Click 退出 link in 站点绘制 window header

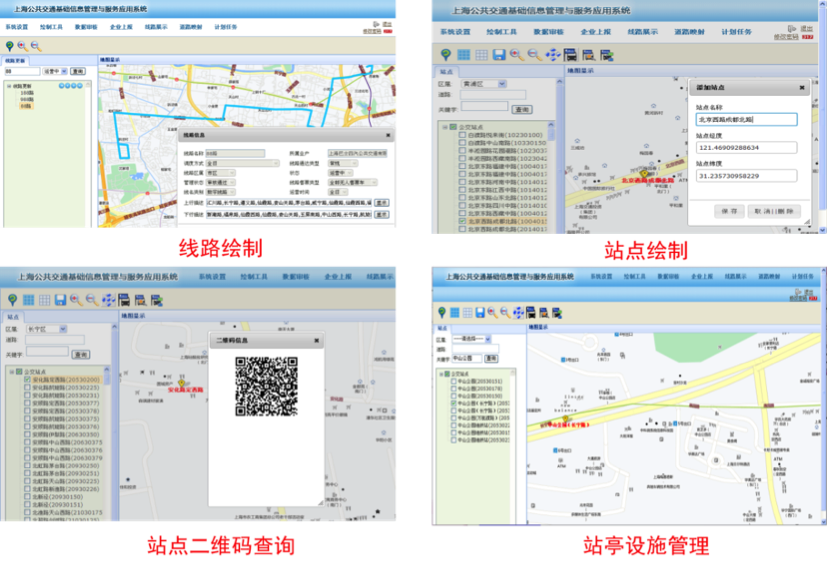coord(806,28)
